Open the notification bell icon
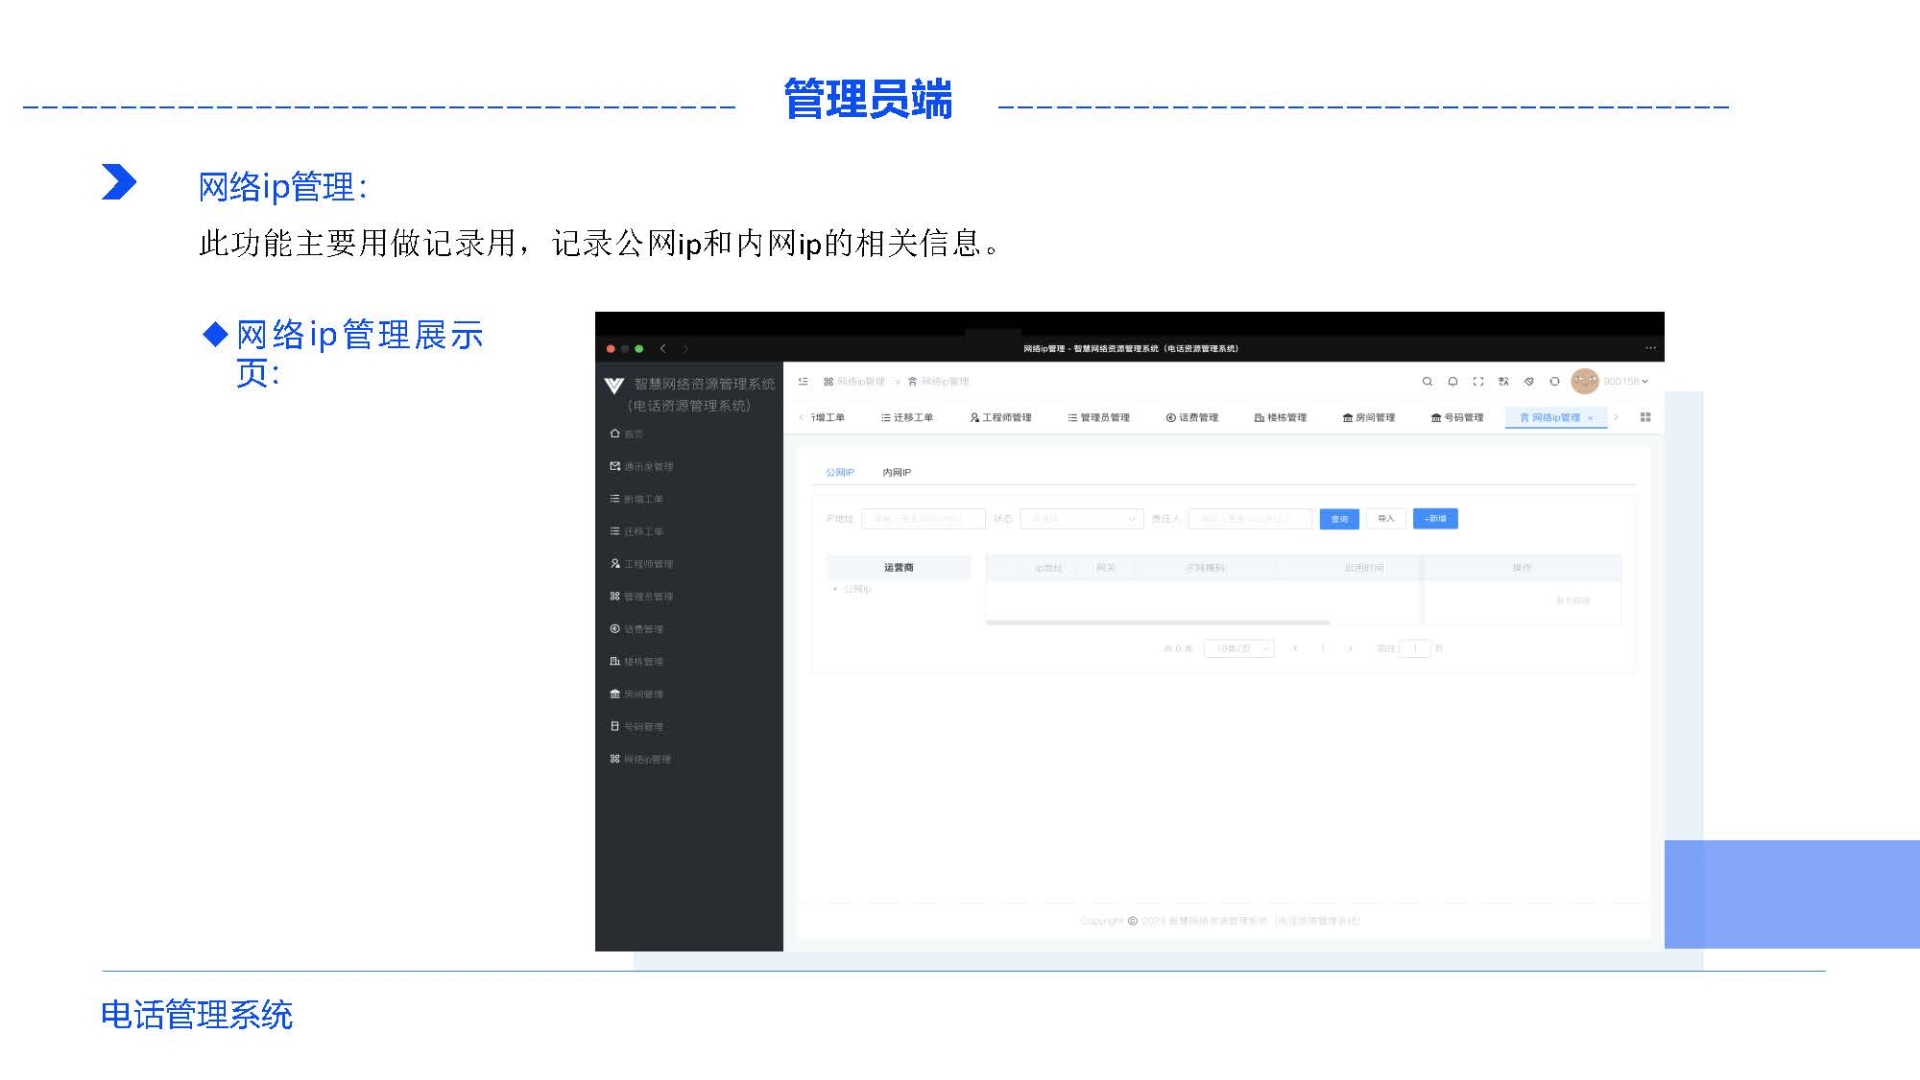Image resolution: width=1920 pixels, height=1080 pixels. tap(1452, 381)
